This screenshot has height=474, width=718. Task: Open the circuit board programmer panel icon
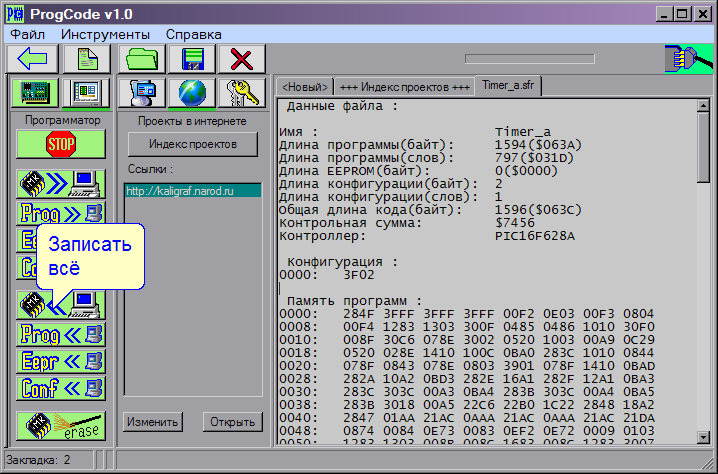(x=35, y=93)
